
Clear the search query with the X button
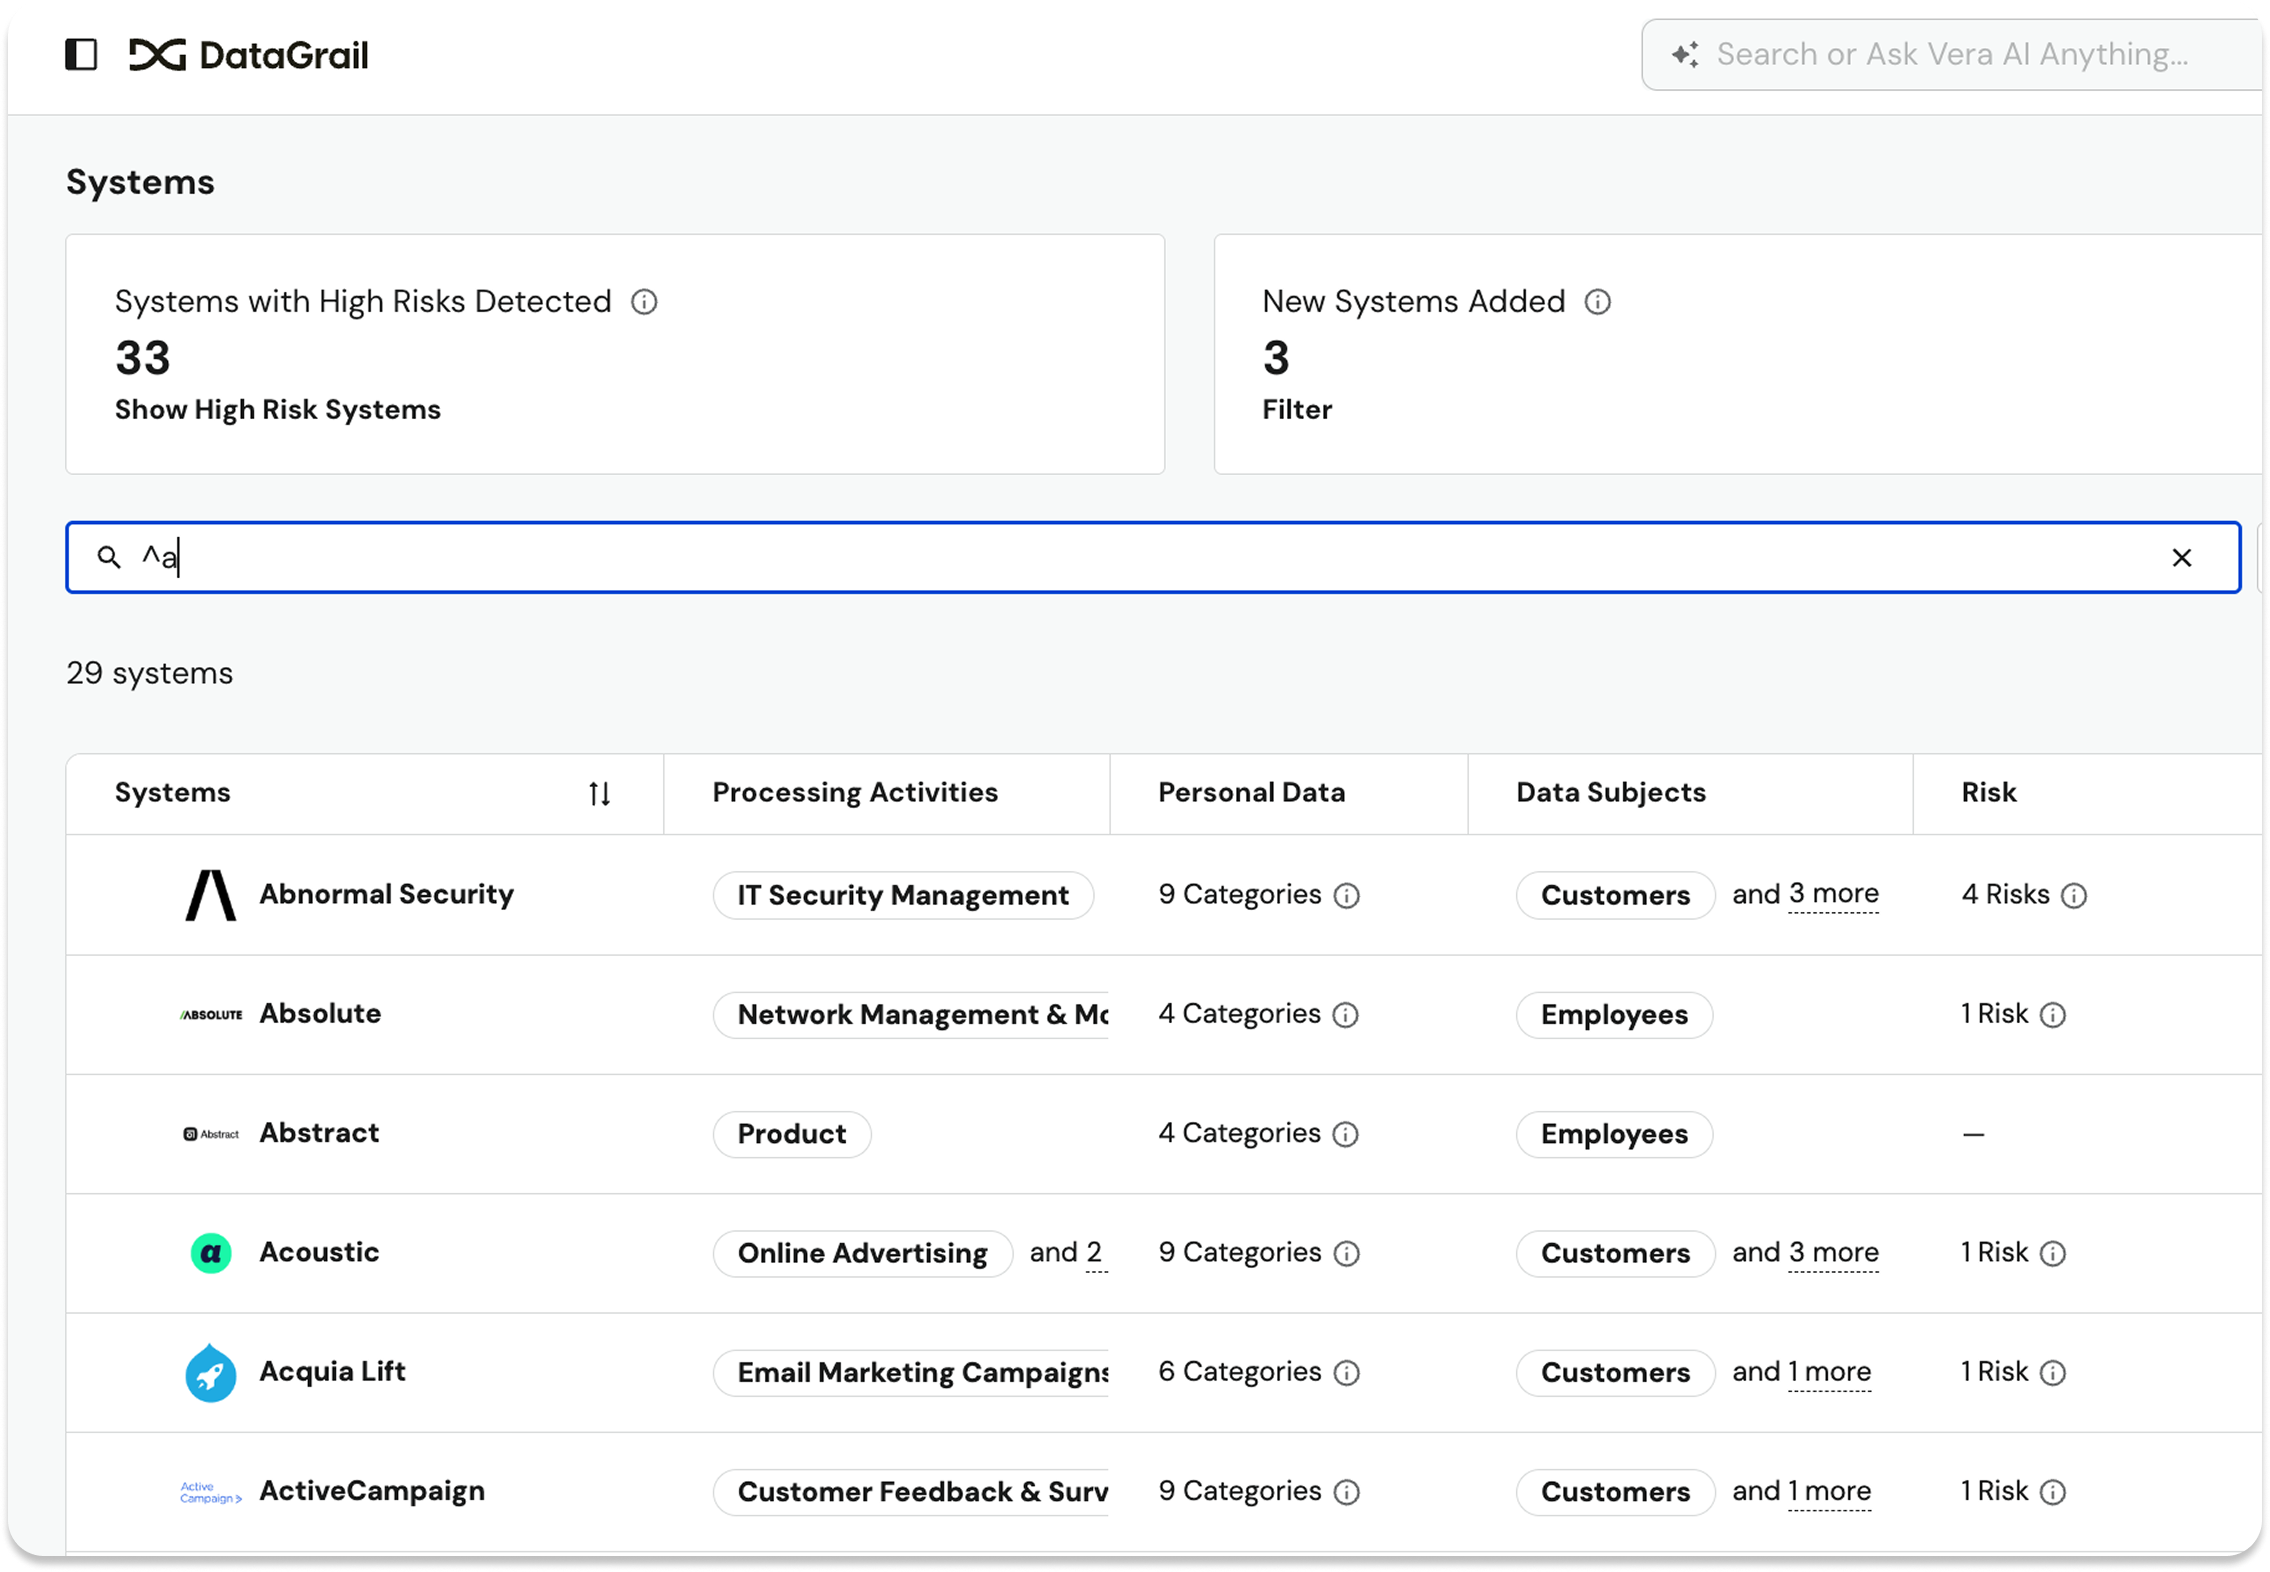coord(2182,557)
